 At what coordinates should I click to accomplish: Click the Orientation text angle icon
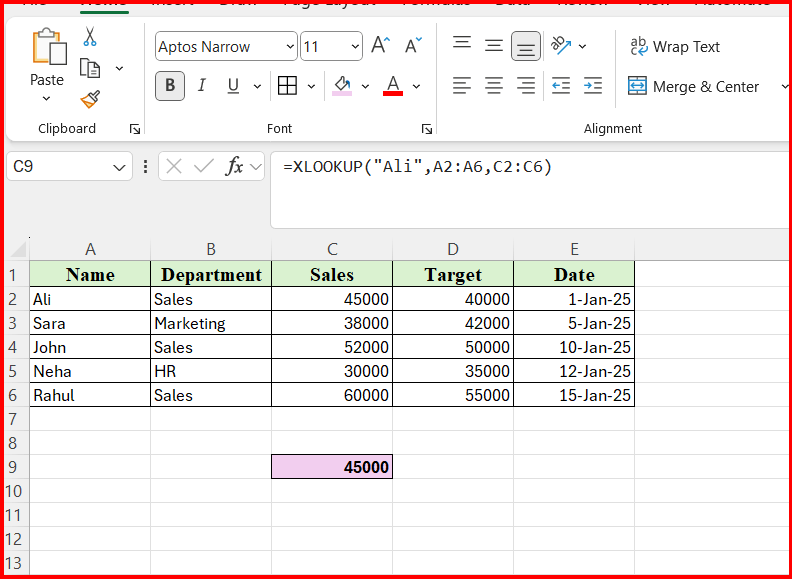[x=561, y=46]
